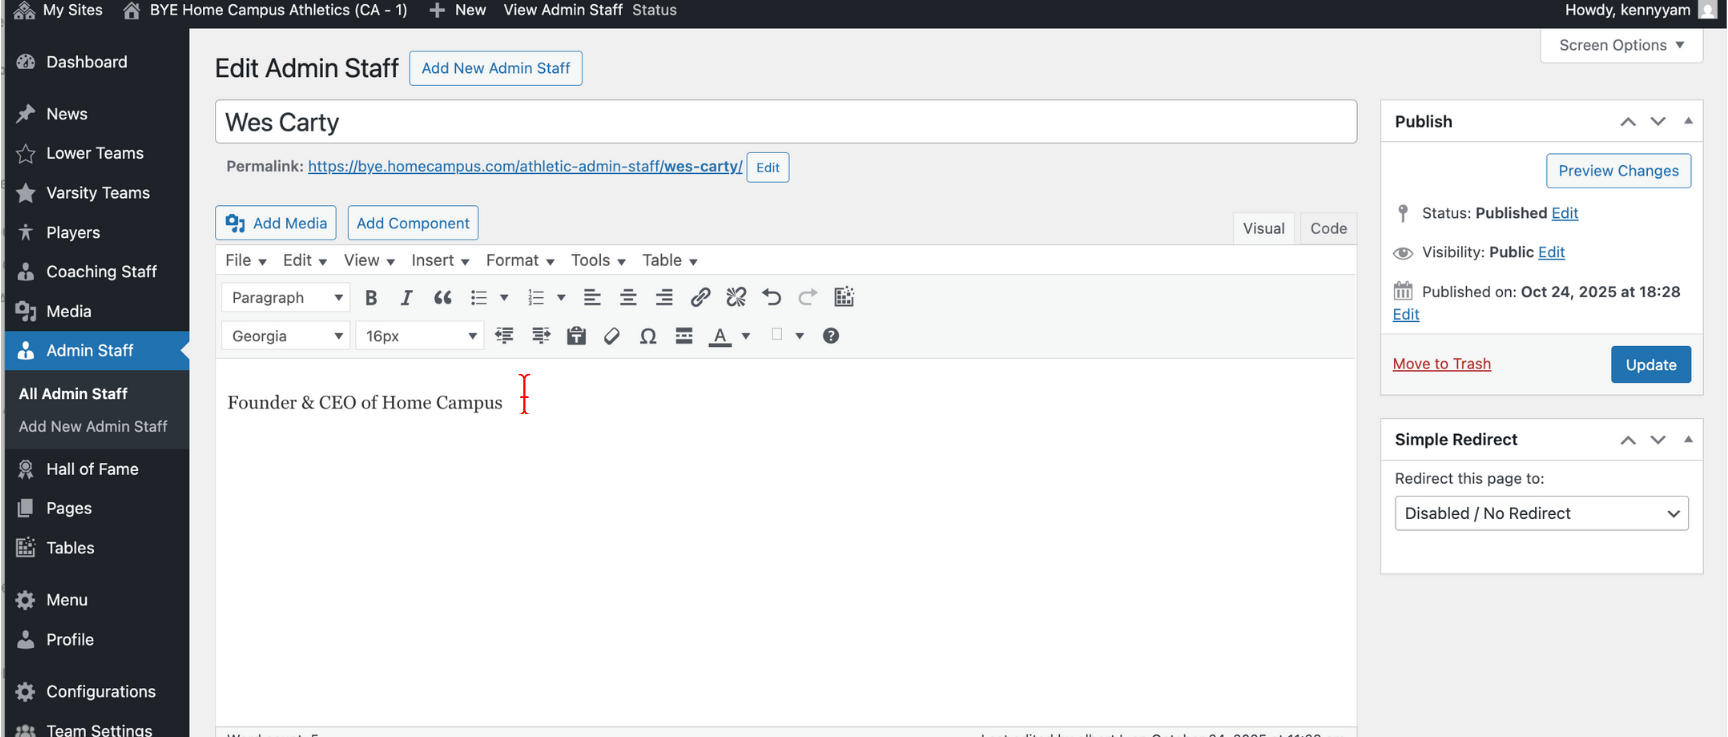The image size is (1728, 737).
Task: Expand the Disabled / No Redirect dropdown
Action: coord(1541,514)
